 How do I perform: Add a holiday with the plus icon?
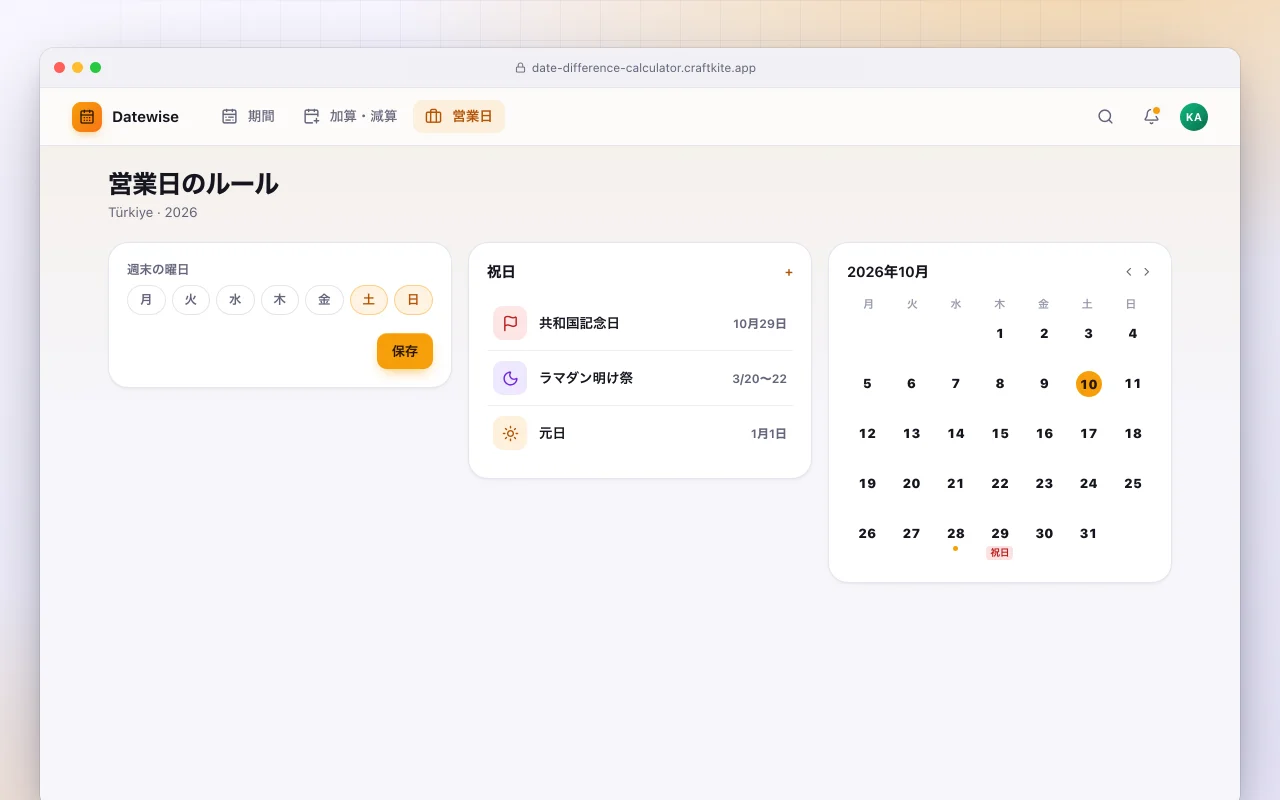point(788,272)
